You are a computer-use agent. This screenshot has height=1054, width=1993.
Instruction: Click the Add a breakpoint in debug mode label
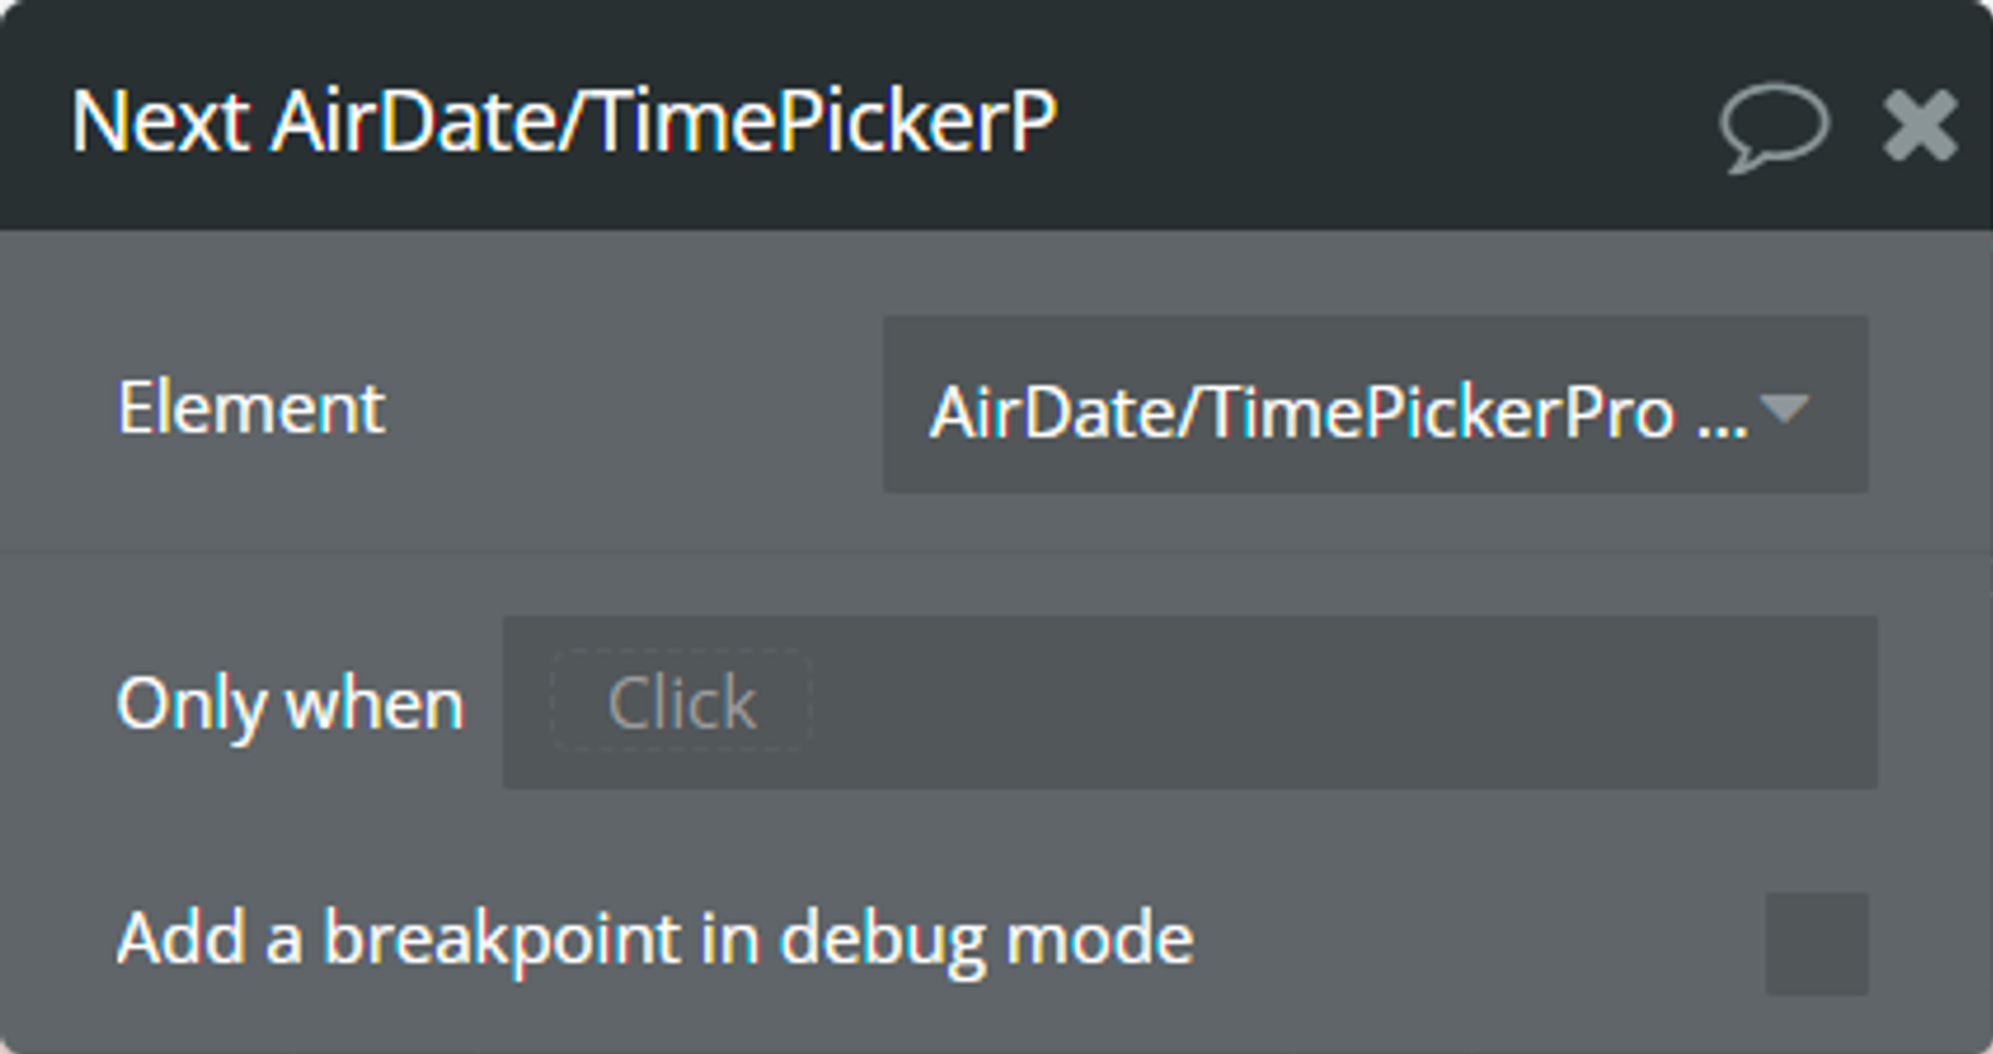click(x=655, y=940)
